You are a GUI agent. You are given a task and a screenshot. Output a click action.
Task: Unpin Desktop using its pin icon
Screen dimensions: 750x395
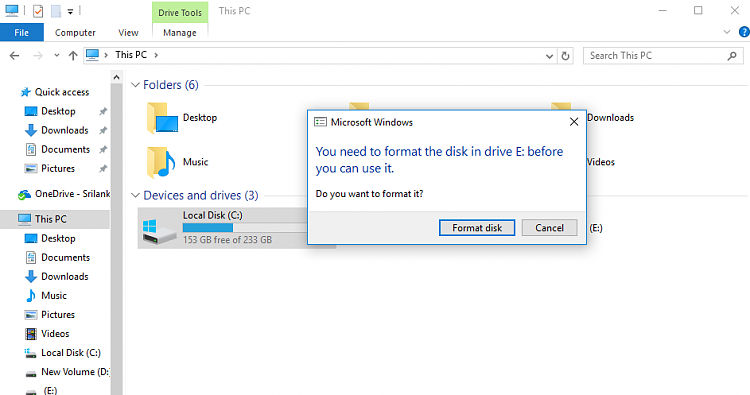(x=103, y=111)
